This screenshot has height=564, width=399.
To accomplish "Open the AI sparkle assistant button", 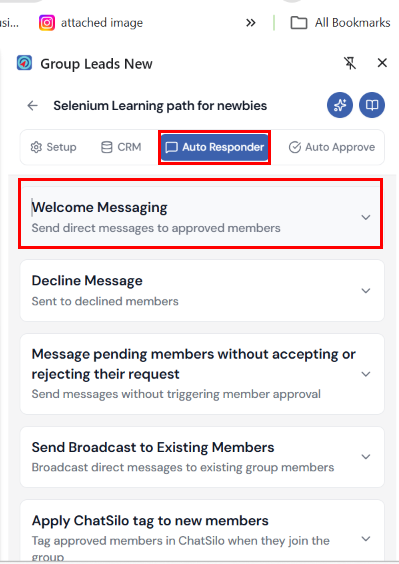I will coord(340,105).
